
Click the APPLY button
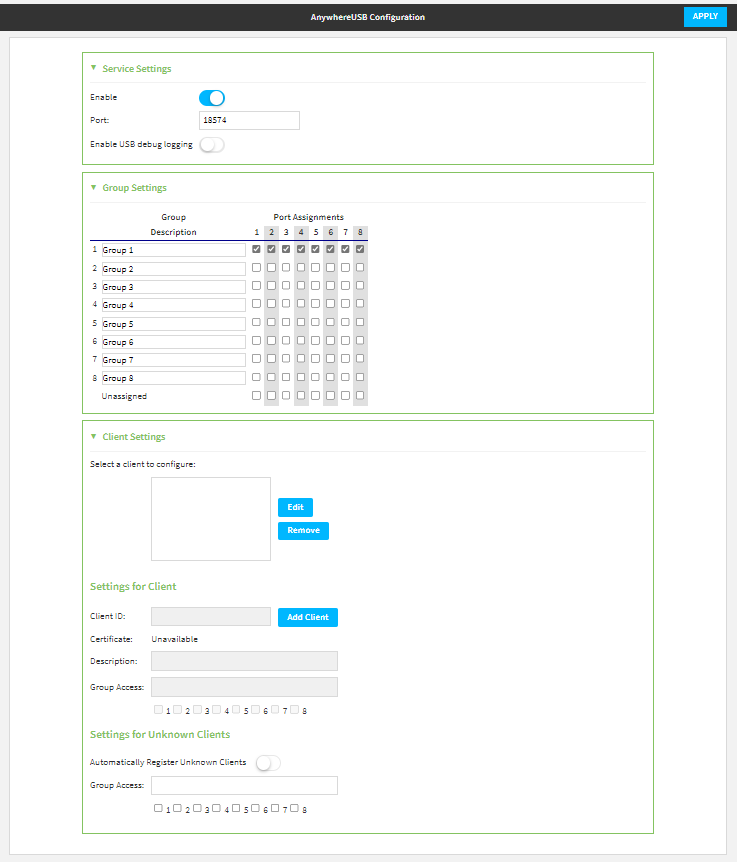click(x=705, y=16)
